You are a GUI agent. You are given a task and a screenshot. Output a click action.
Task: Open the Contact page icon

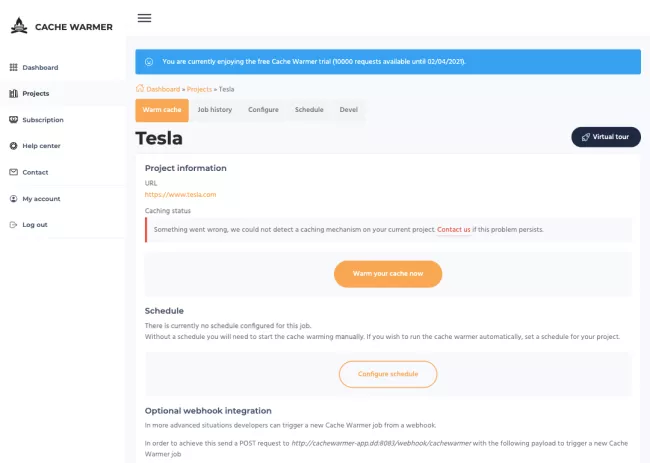[13, 172]
